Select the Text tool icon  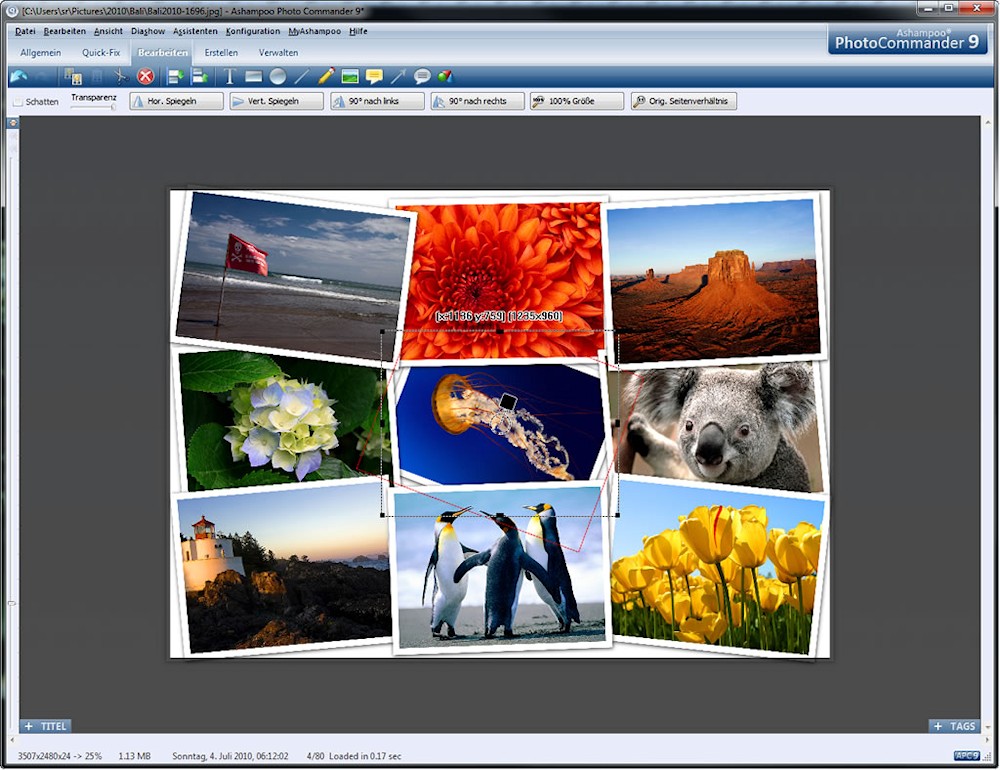click(x=229, y=76)
